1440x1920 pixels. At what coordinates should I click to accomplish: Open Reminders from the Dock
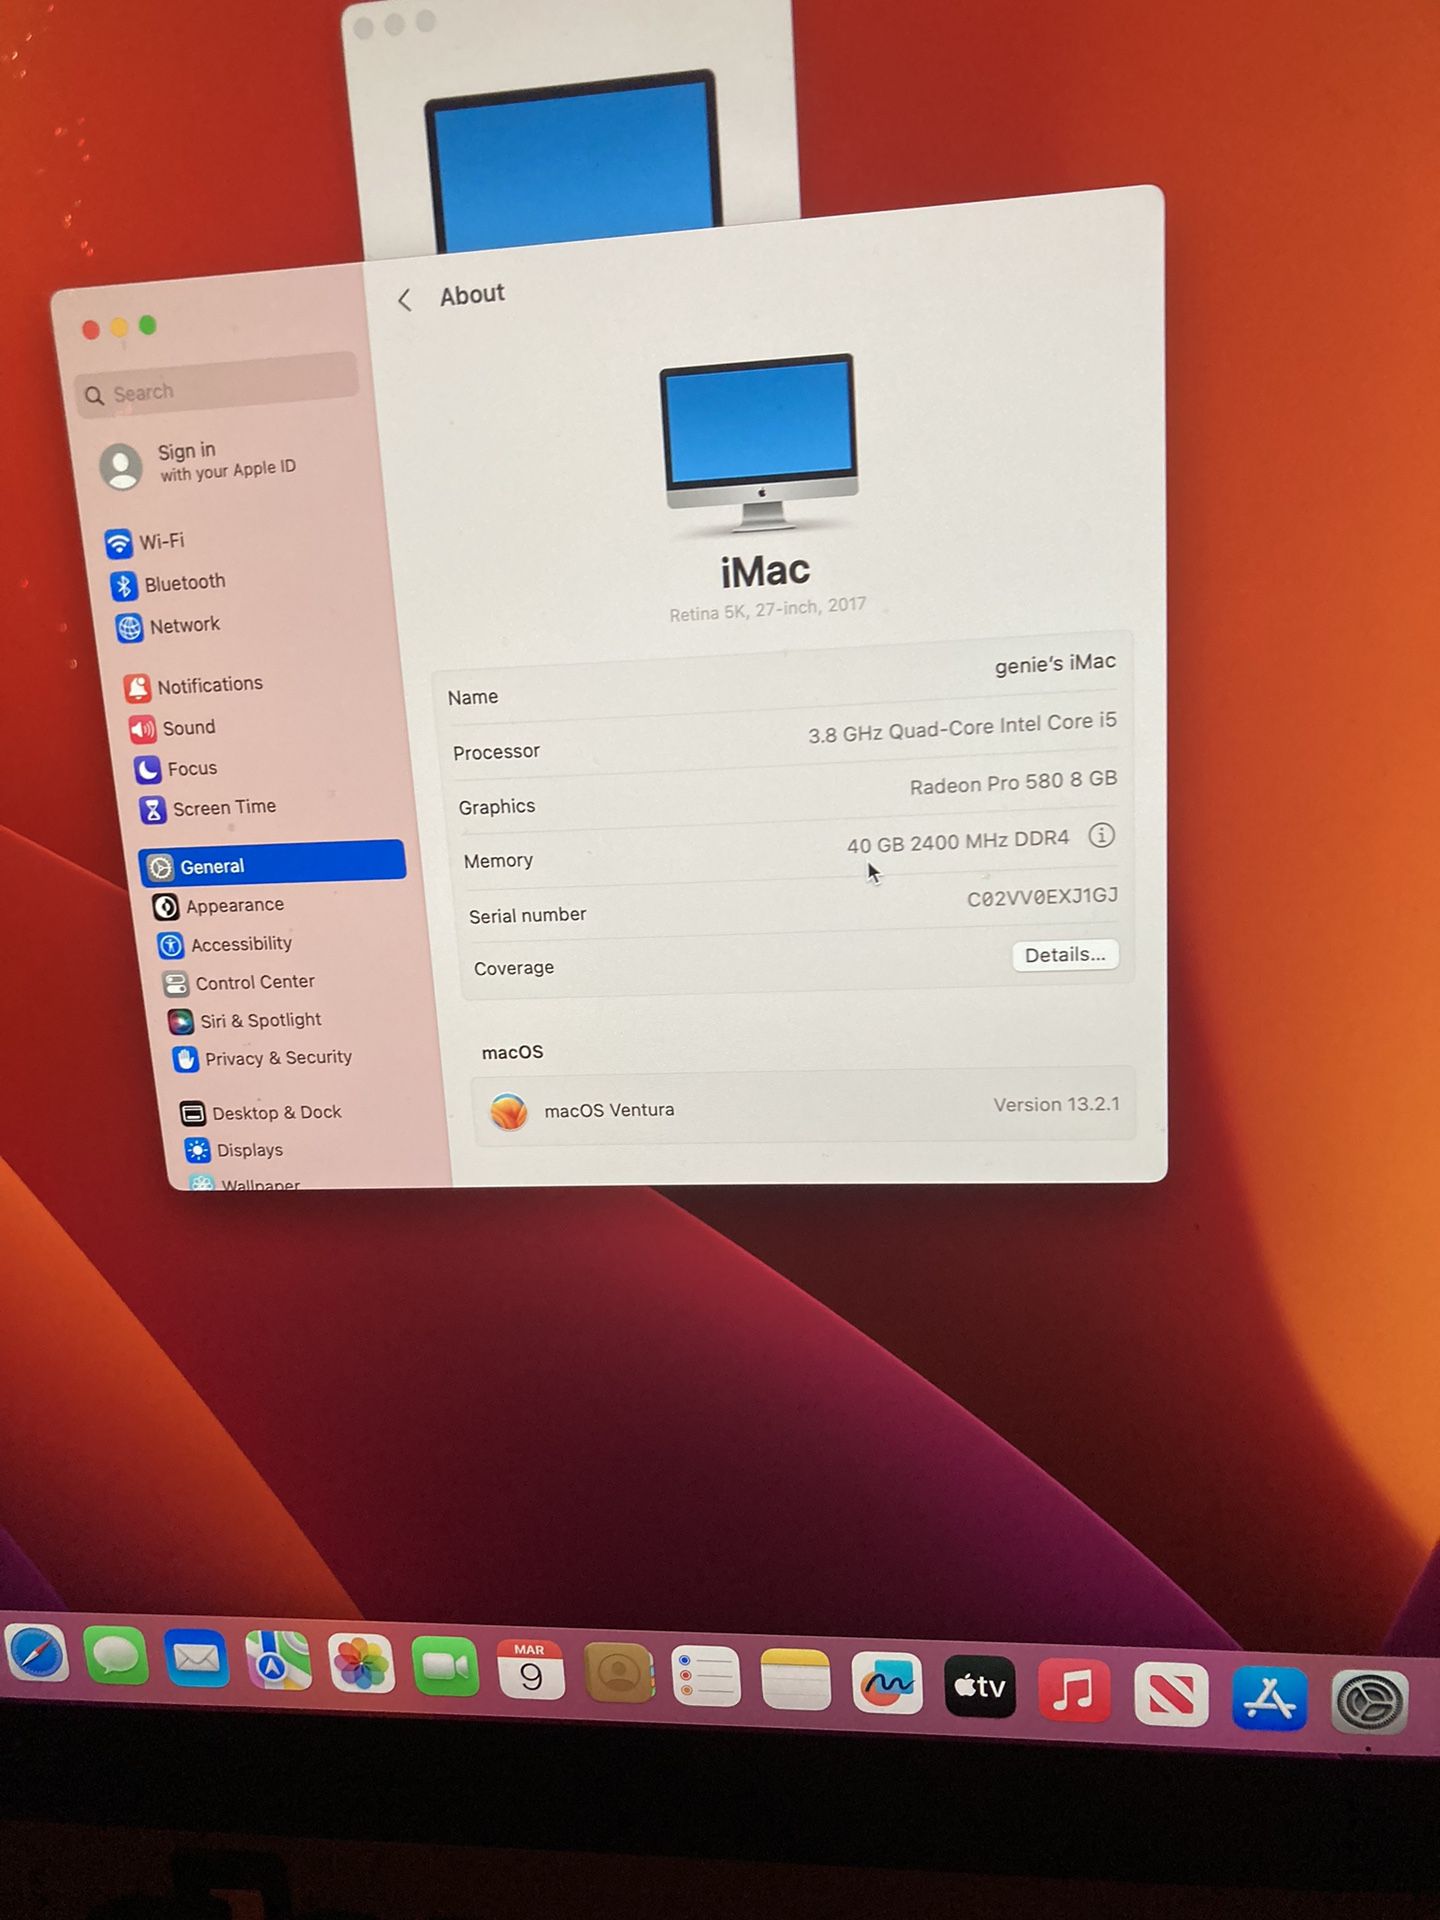click(x=706, y=1678)
